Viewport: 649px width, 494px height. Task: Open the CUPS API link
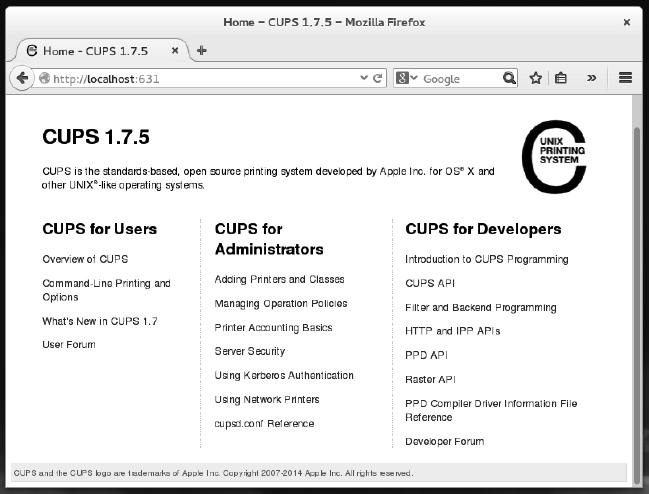point(430,283)
